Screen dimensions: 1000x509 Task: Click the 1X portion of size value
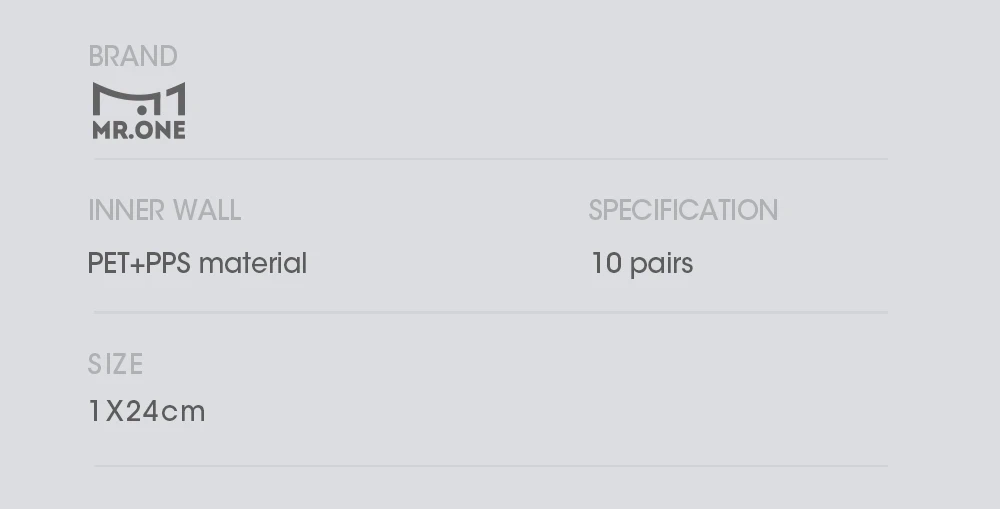[x=105, y=411]
